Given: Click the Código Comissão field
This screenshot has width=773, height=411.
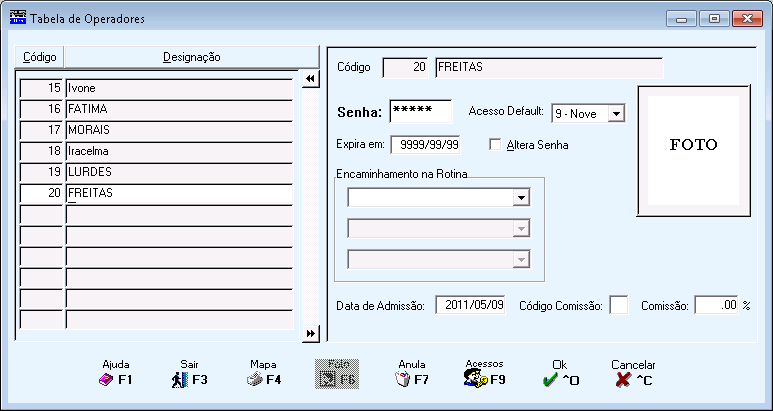Looking at the screenshot, I should click(619, 305).
